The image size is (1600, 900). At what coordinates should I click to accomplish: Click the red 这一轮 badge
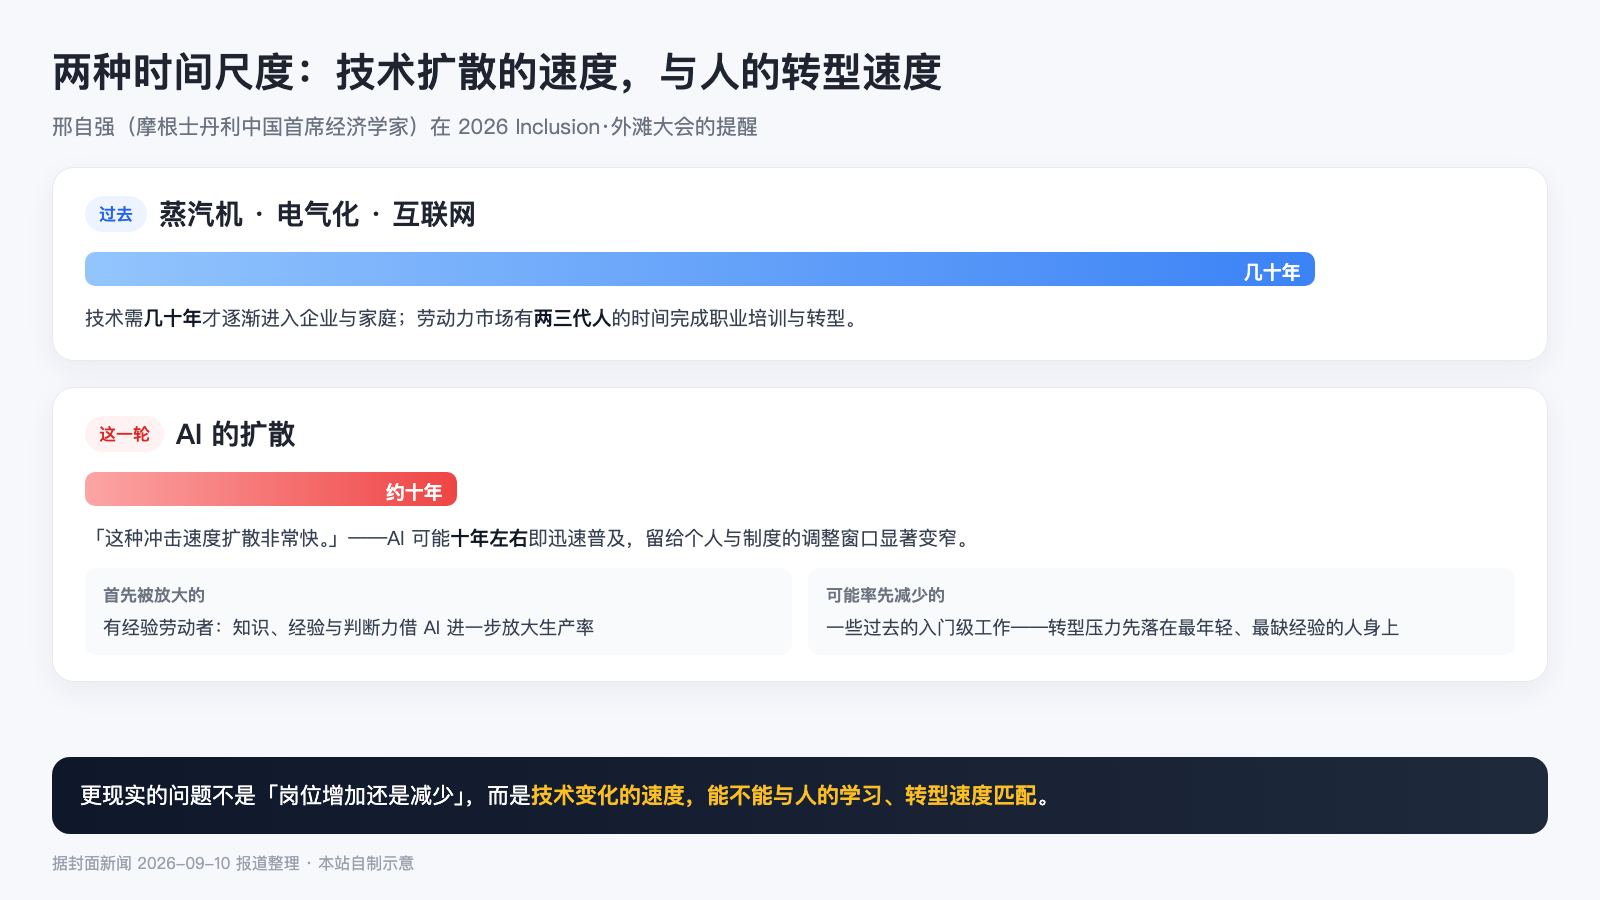(x=124, y=434)
